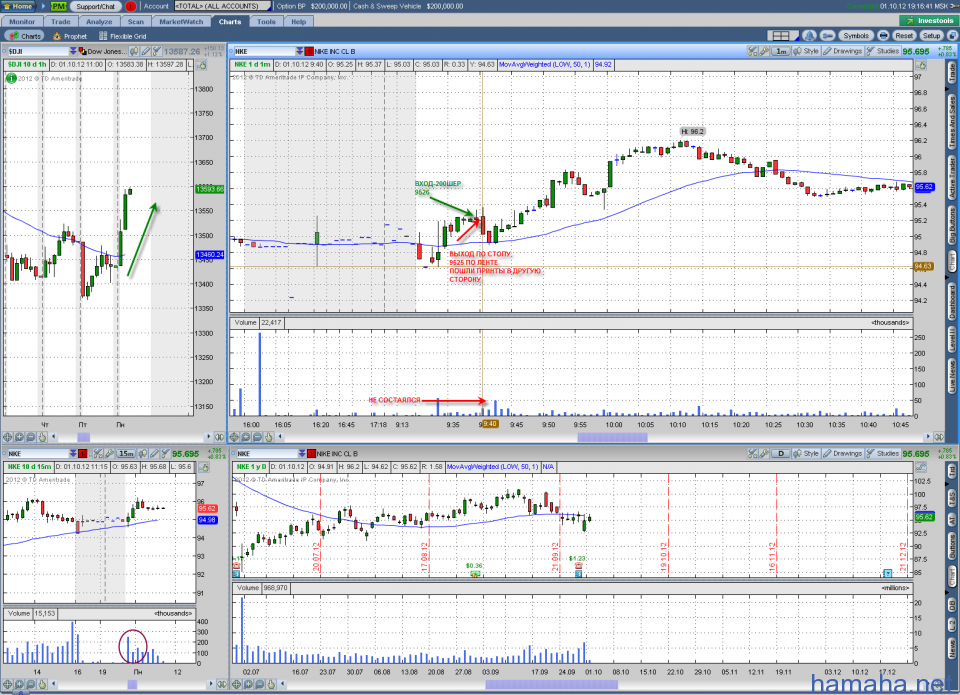Click the studies flask icon in $DJI chart
Viewport: 960px width, 695px height.
[156, 51]
